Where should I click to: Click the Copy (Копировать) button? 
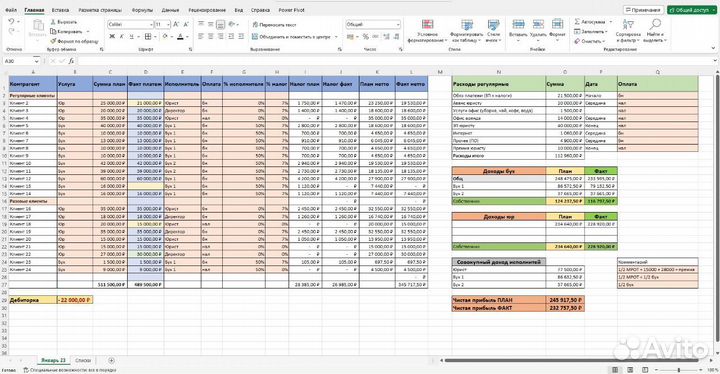coord(67,32)
